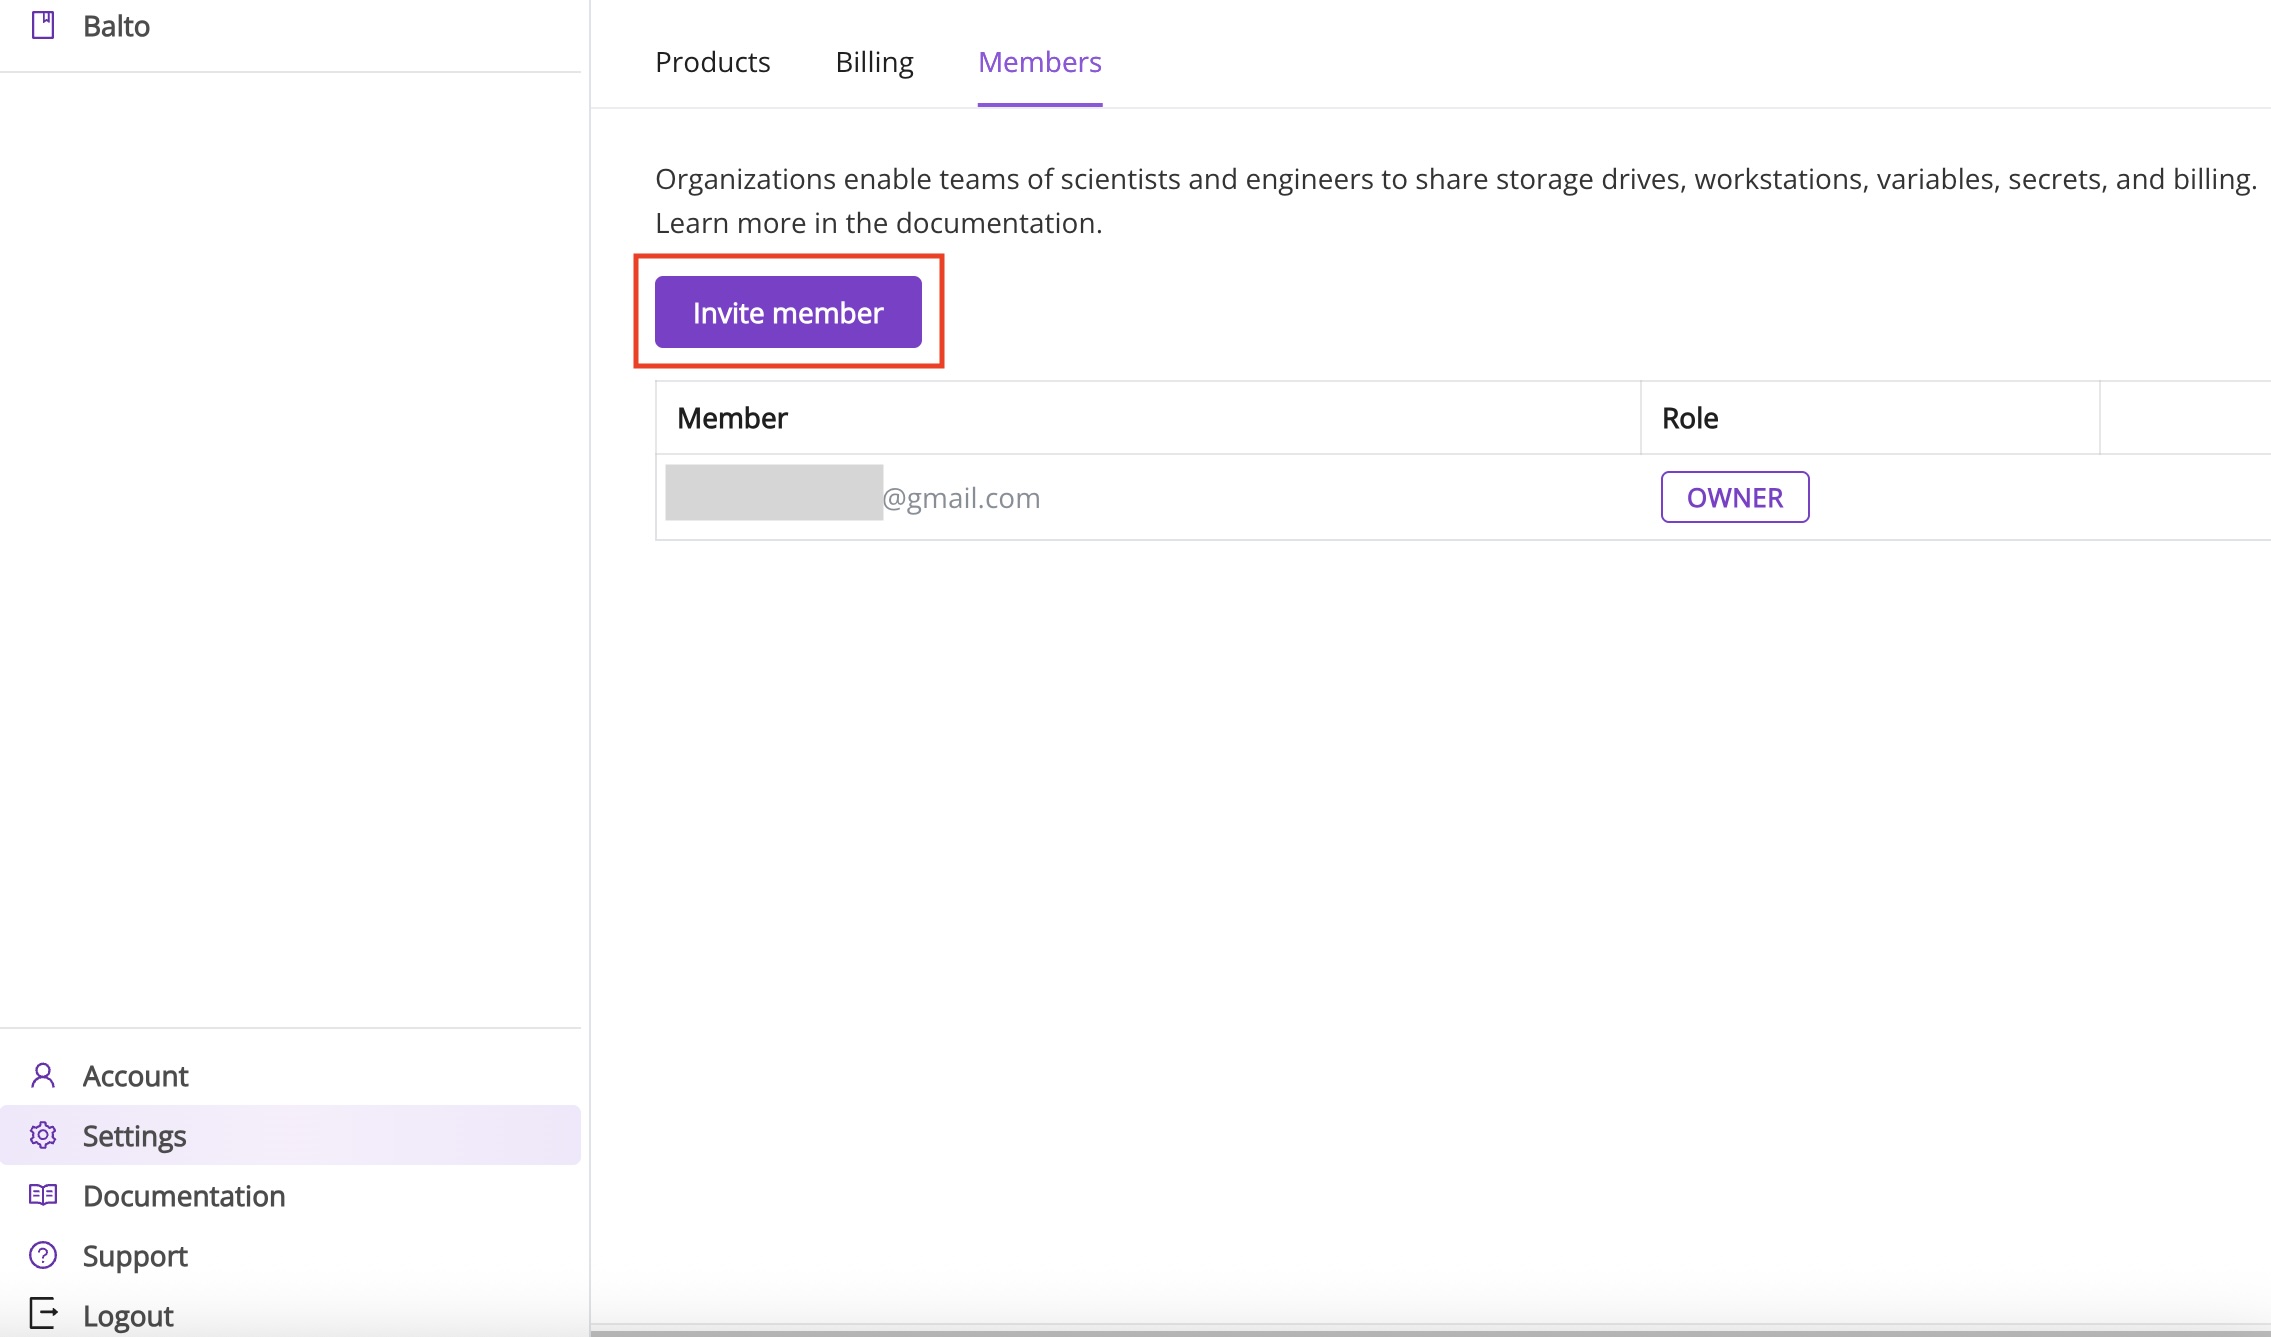Select the Members tab
The width and height of the screenshot is (2271, 1337).
pos(1039,62)
